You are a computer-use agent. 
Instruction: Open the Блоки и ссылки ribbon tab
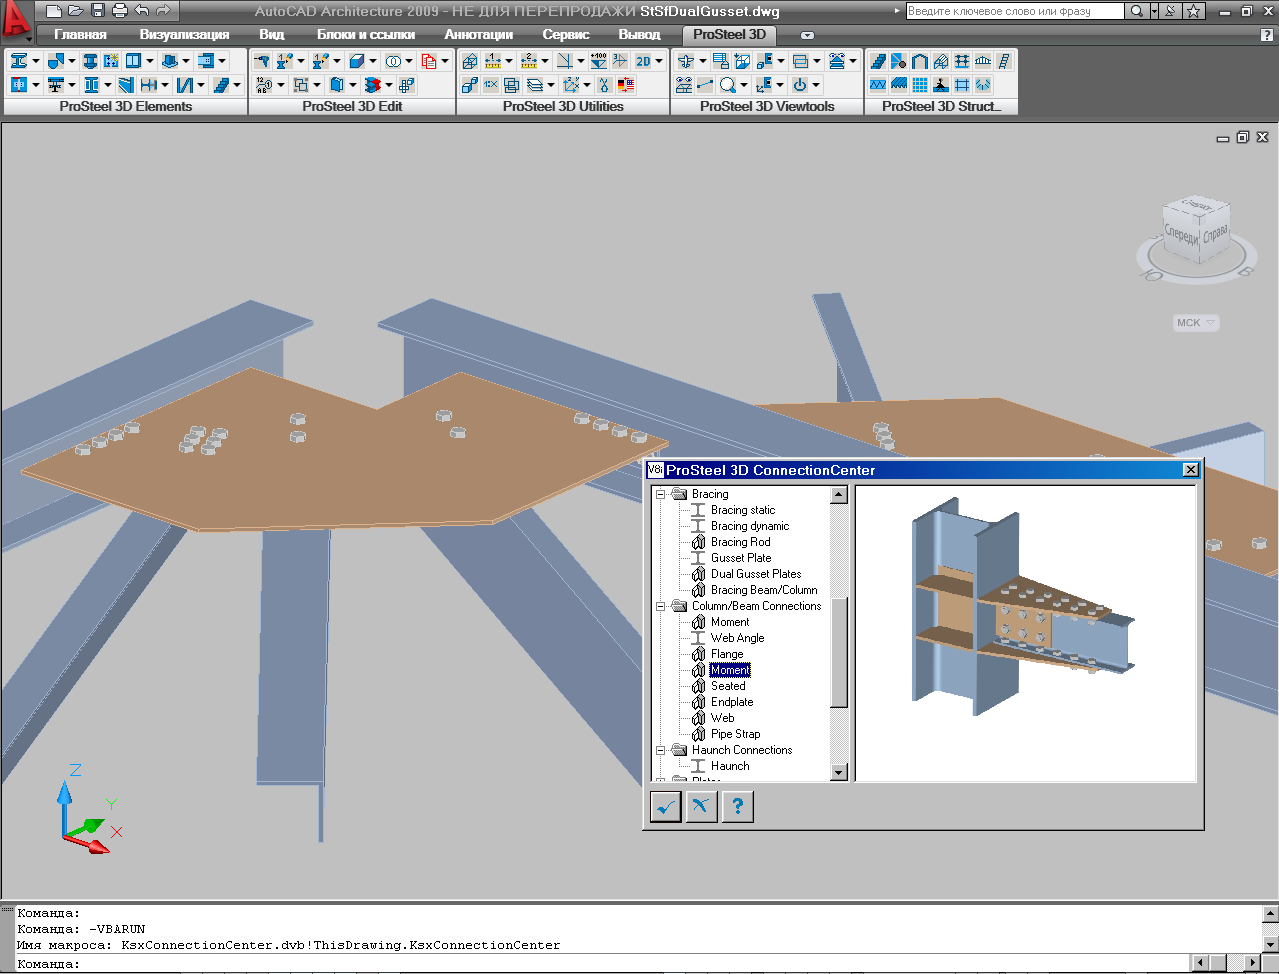coord(366,34)
